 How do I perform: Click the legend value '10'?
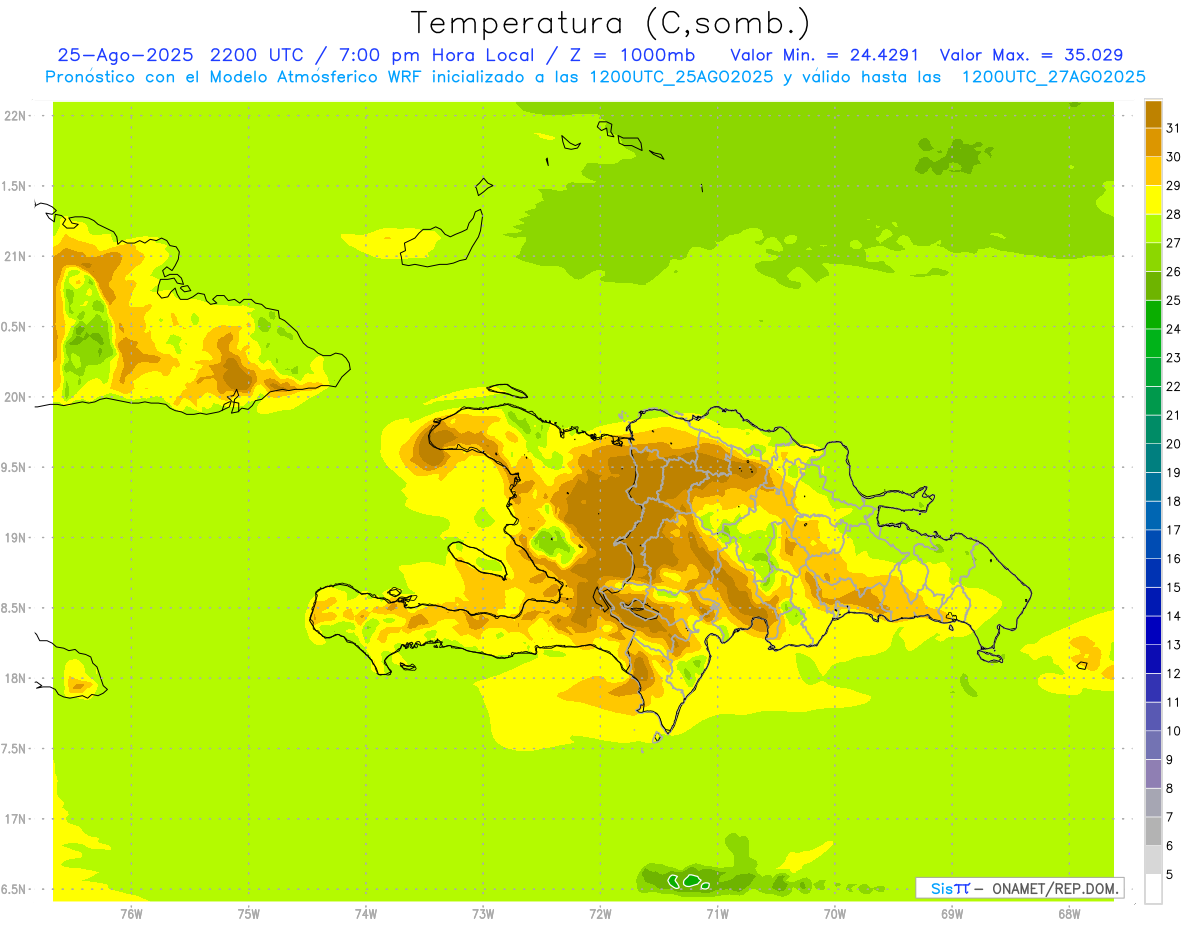click(x=1174, y=731)
